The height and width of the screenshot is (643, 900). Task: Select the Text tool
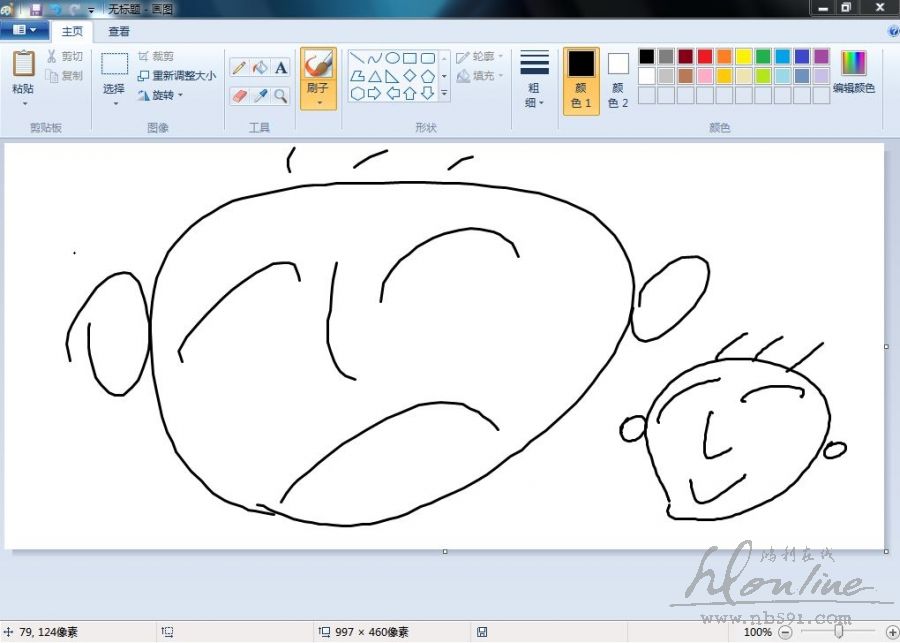281,68
